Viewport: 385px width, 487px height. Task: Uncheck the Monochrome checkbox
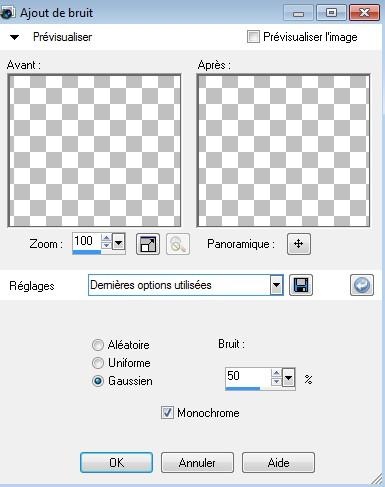(167, 413)
